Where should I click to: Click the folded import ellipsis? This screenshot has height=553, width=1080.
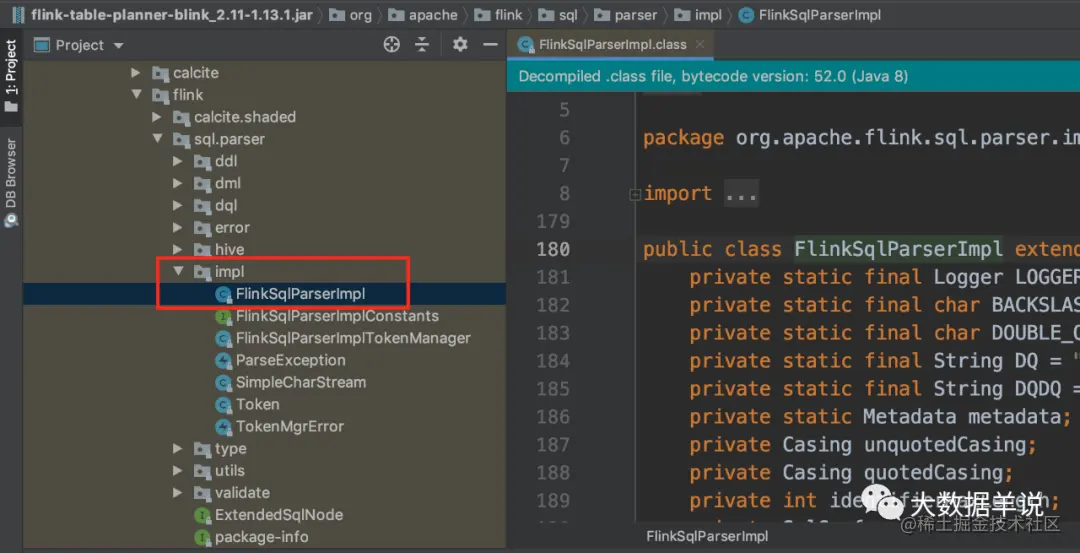[741, 194]
